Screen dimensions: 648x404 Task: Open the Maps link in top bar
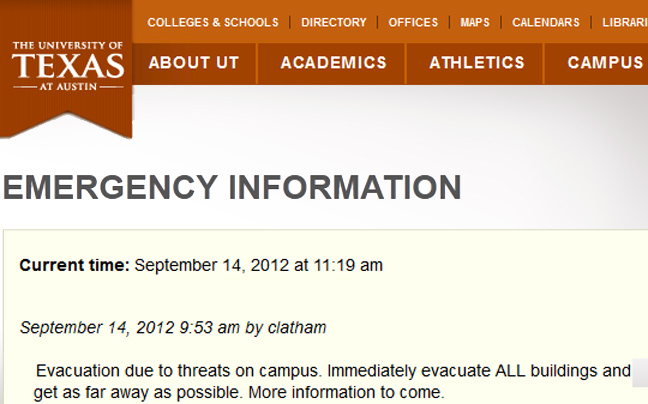tap(475, 22)
